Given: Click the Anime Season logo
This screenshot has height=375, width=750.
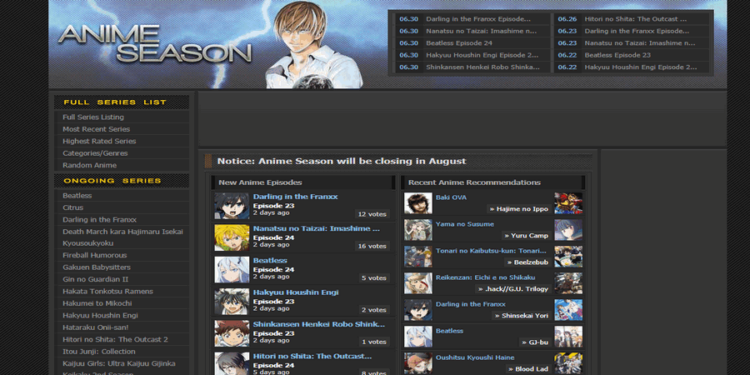Looking at the screenshot, I should tap(154, 44).
